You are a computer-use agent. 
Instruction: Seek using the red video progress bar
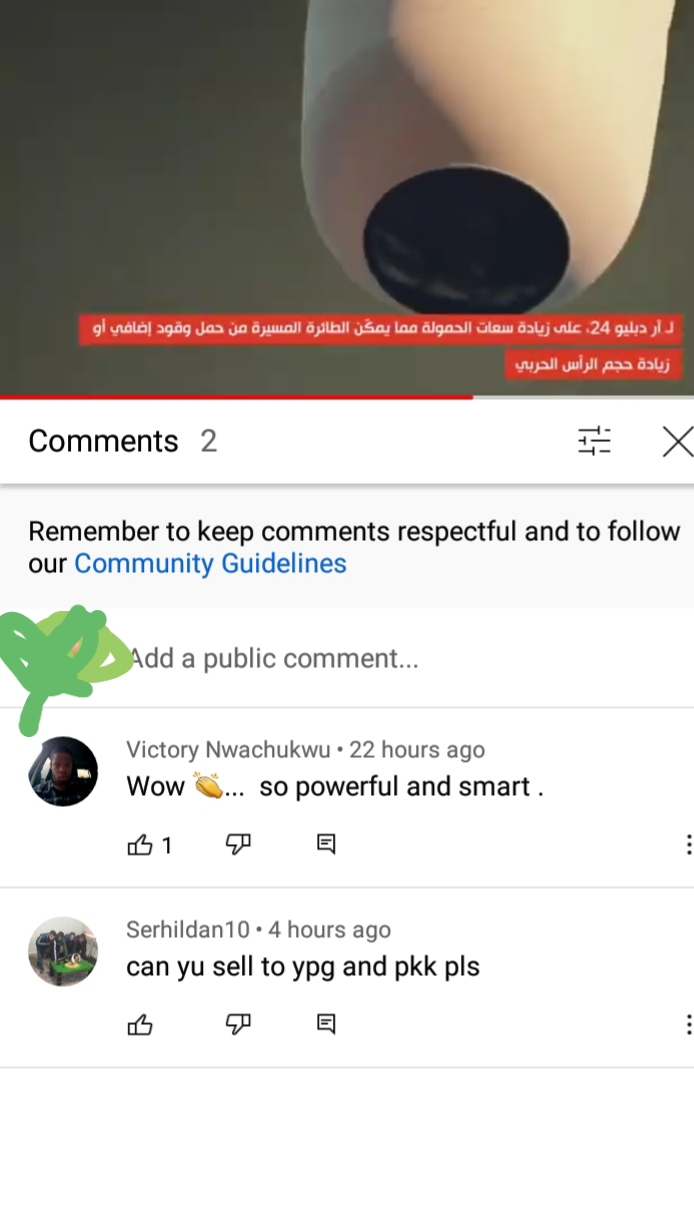[347, 397]
